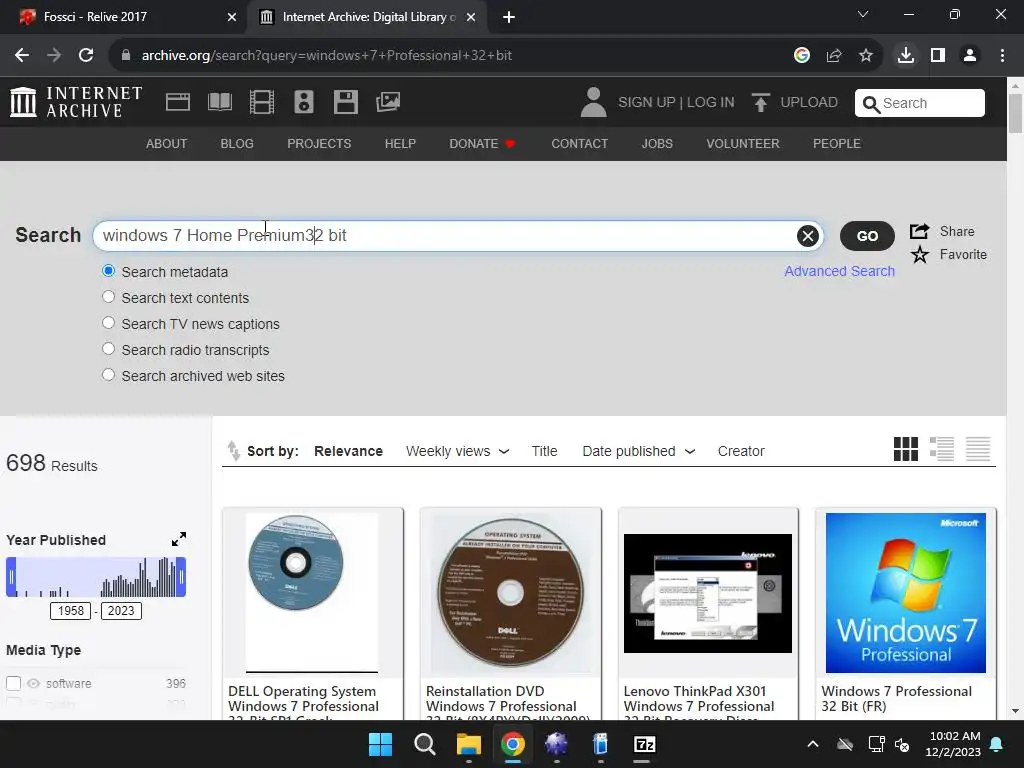Sort results by Creator
1024x768 pixels.
pyautogui.click(x=741, y=451)
